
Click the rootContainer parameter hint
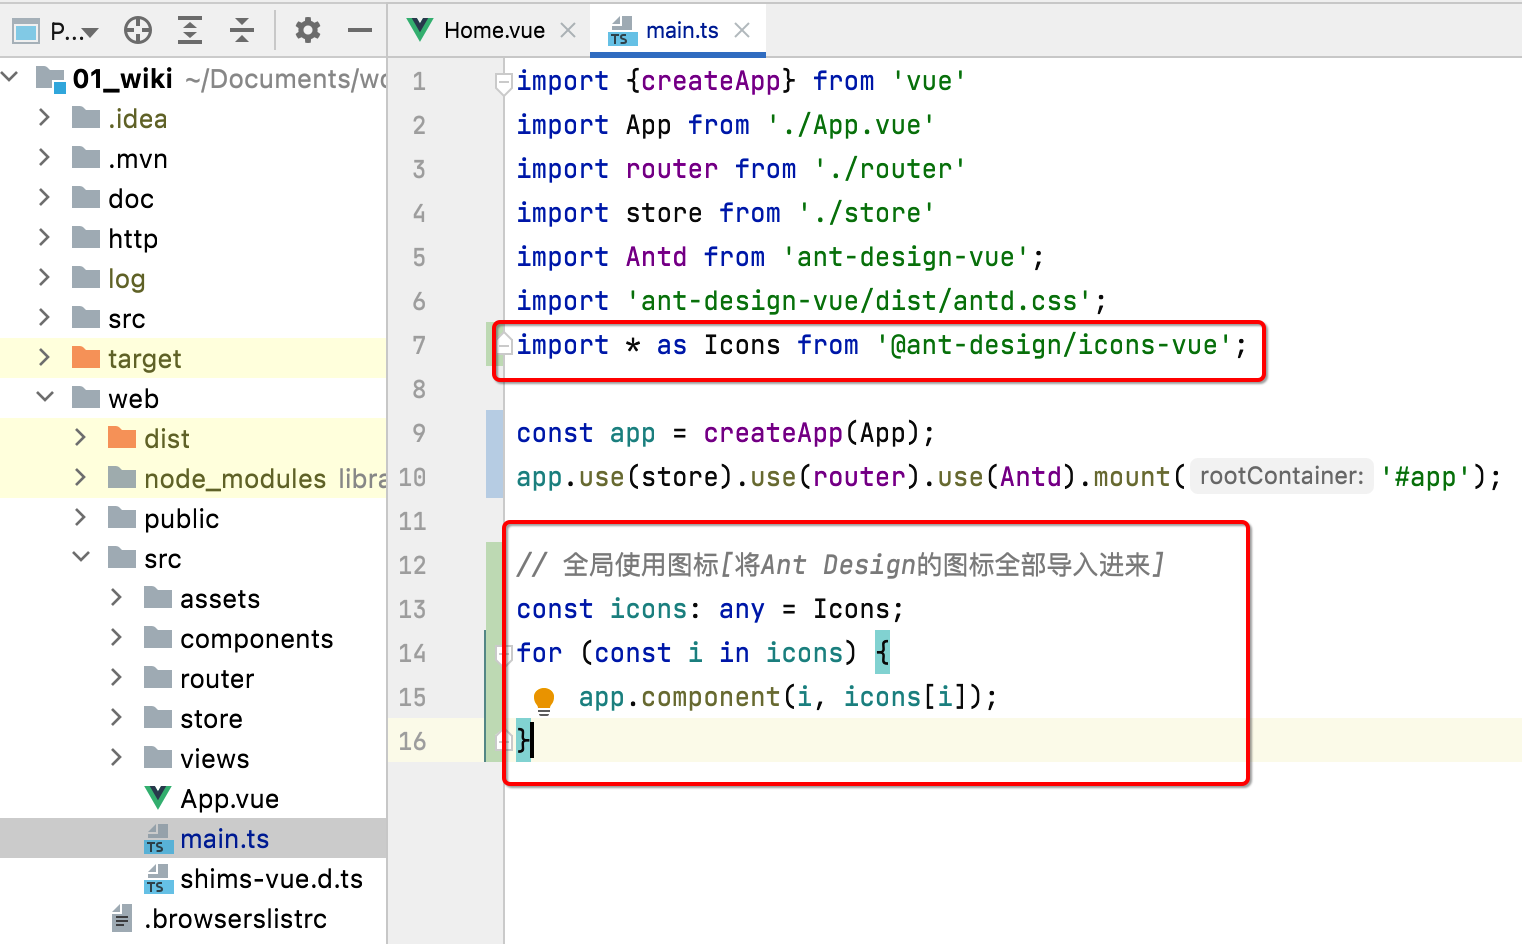pyautogui.click(x=1282, y=476)
